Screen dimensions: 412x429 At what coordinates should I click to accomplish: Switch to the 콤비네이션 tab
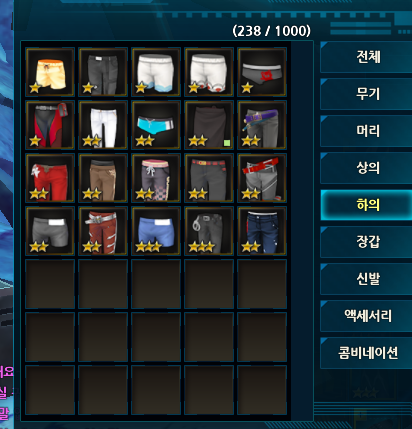pyautogui.click(x=366, y=353)
